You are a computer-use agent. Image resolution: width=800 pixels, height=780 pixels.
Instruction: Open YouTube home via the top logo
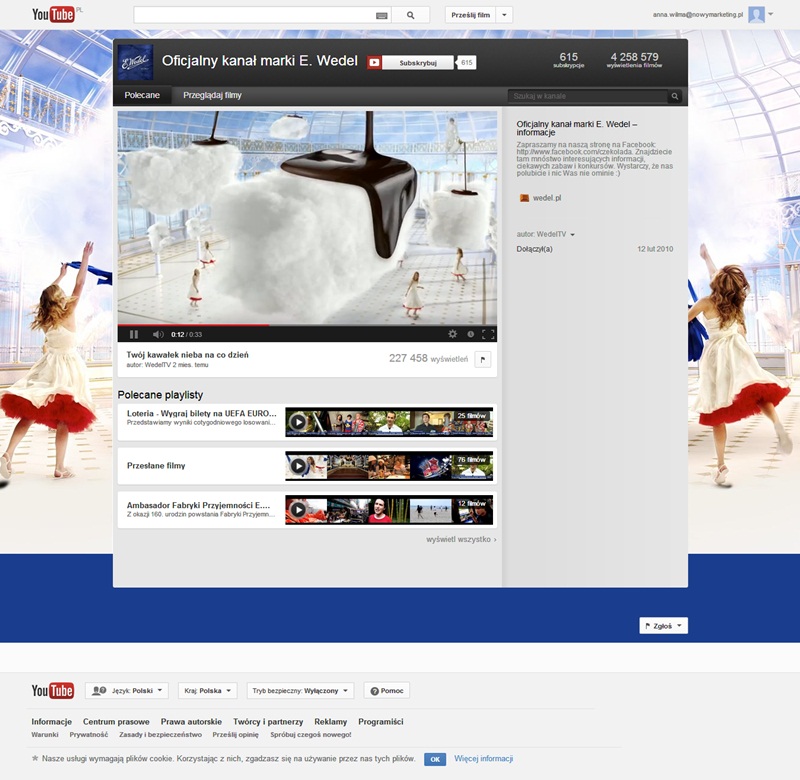click(x=53, y=15)
